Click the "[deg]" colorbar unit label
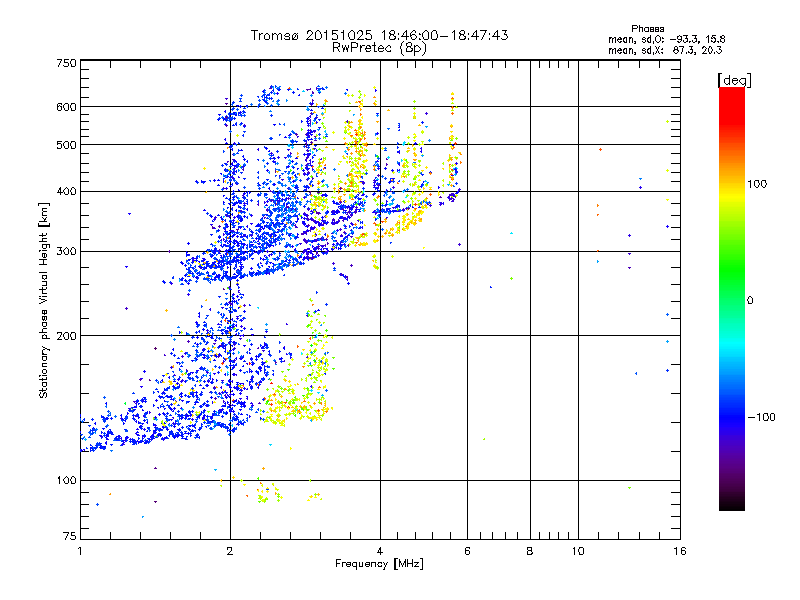The image size is (800, 600). click(734, 80)
